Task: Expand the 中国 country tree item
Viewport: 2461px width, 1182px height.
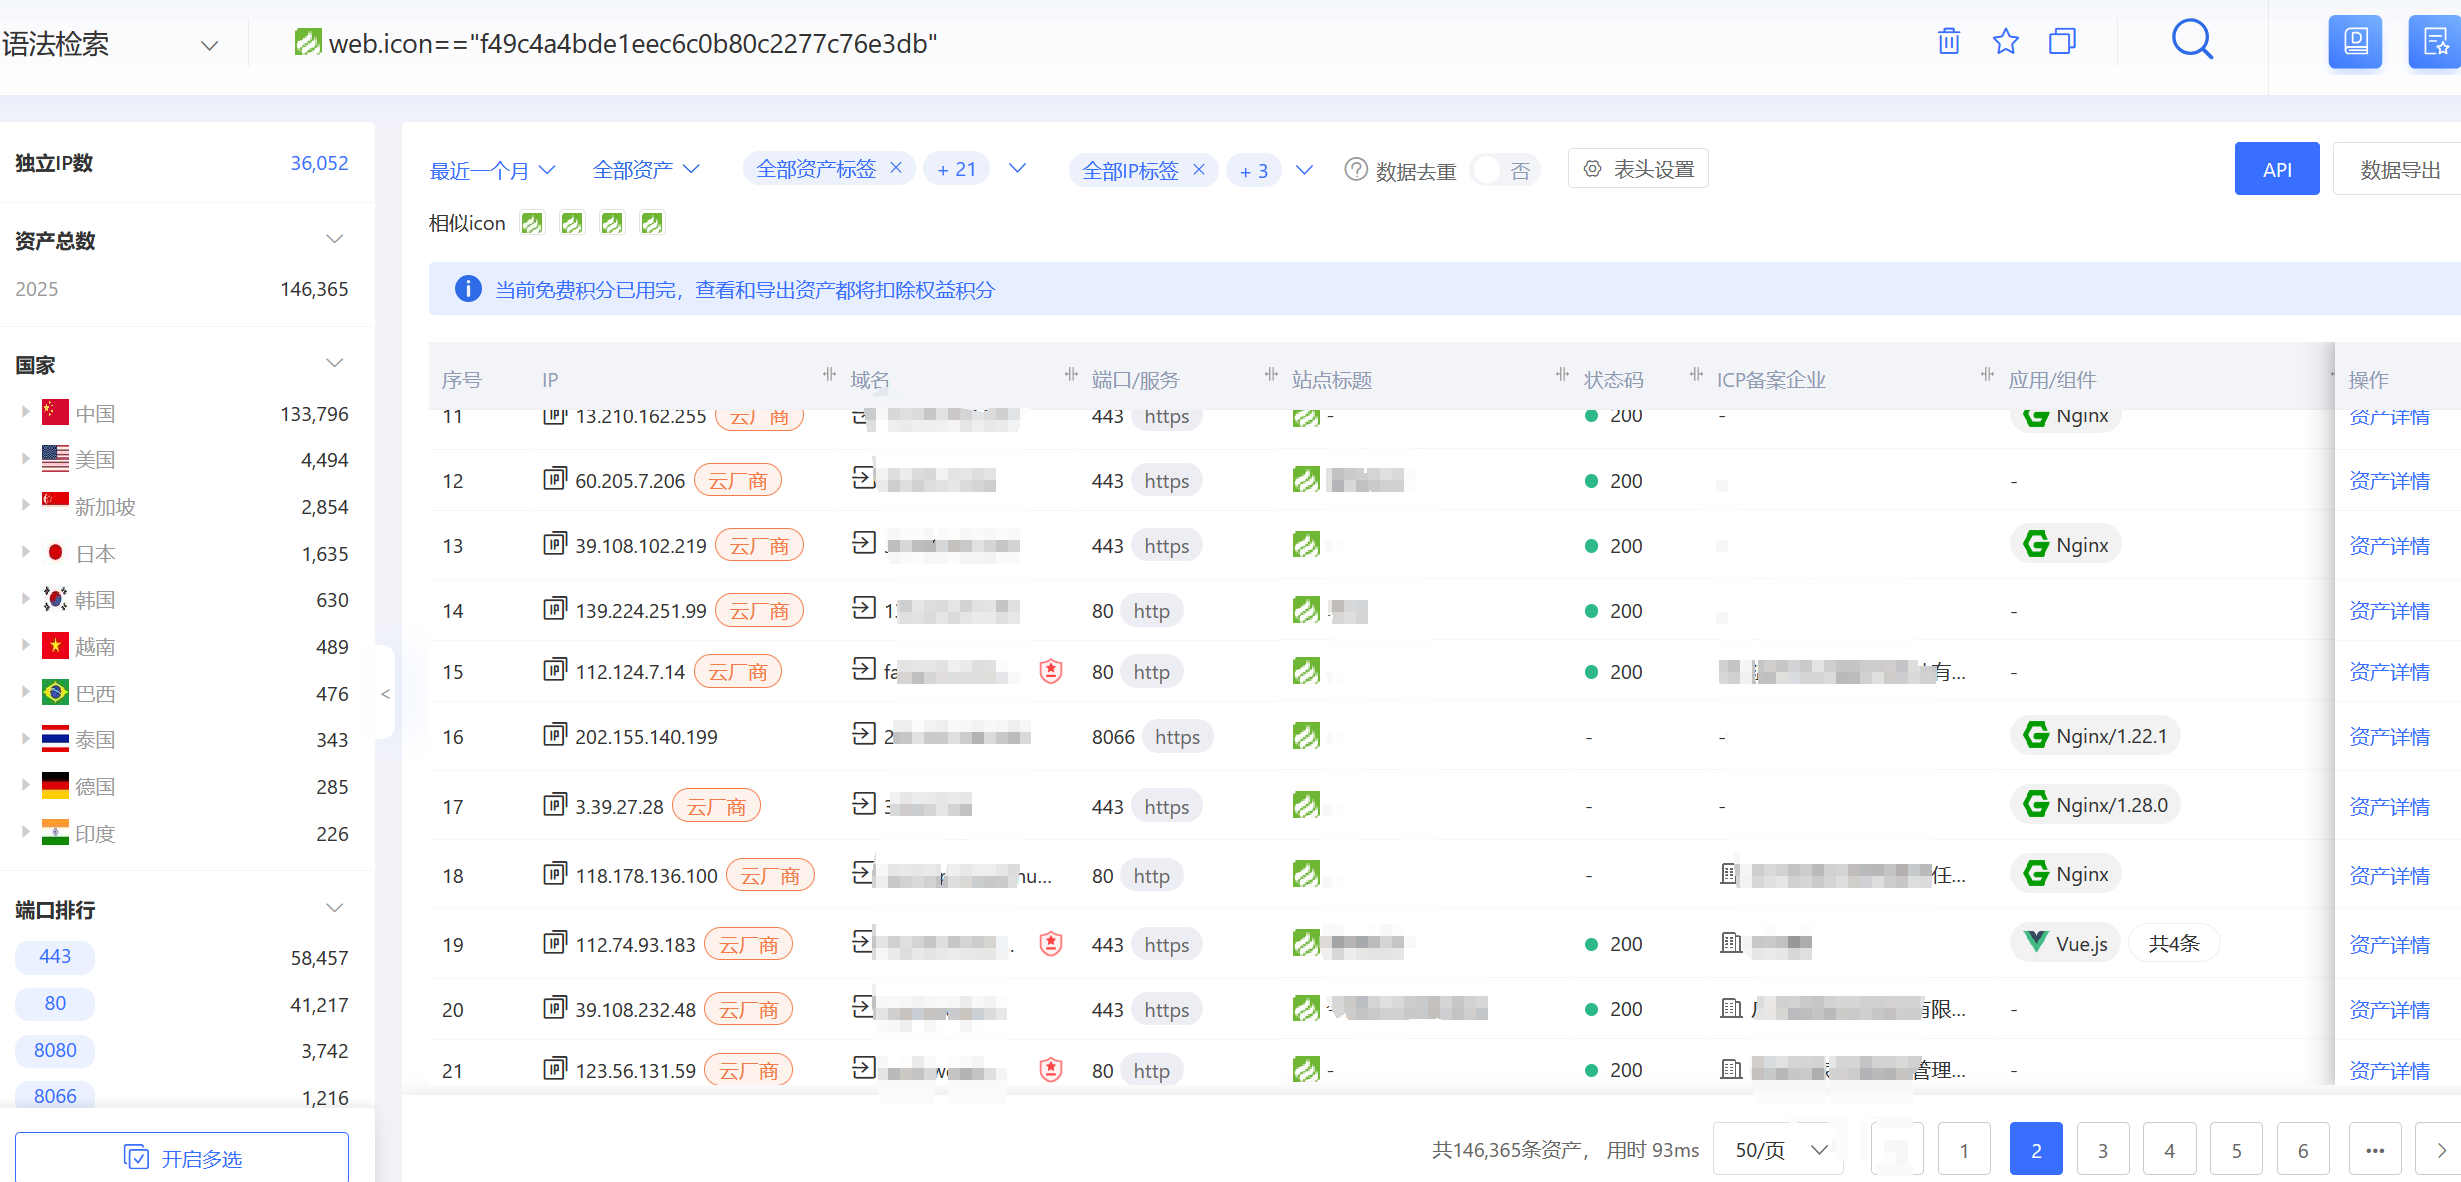Action: coord(25,412)
